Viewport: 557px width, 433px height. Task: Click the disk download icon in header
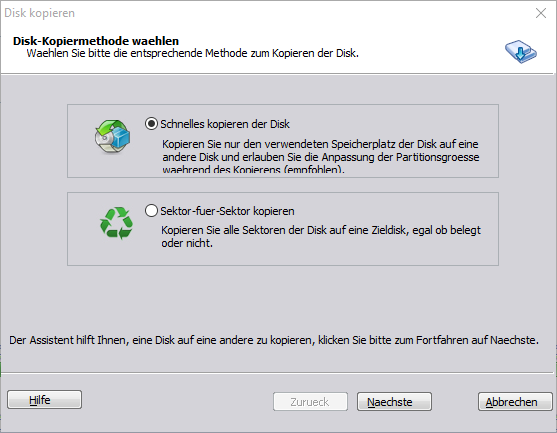pos(521,52)
